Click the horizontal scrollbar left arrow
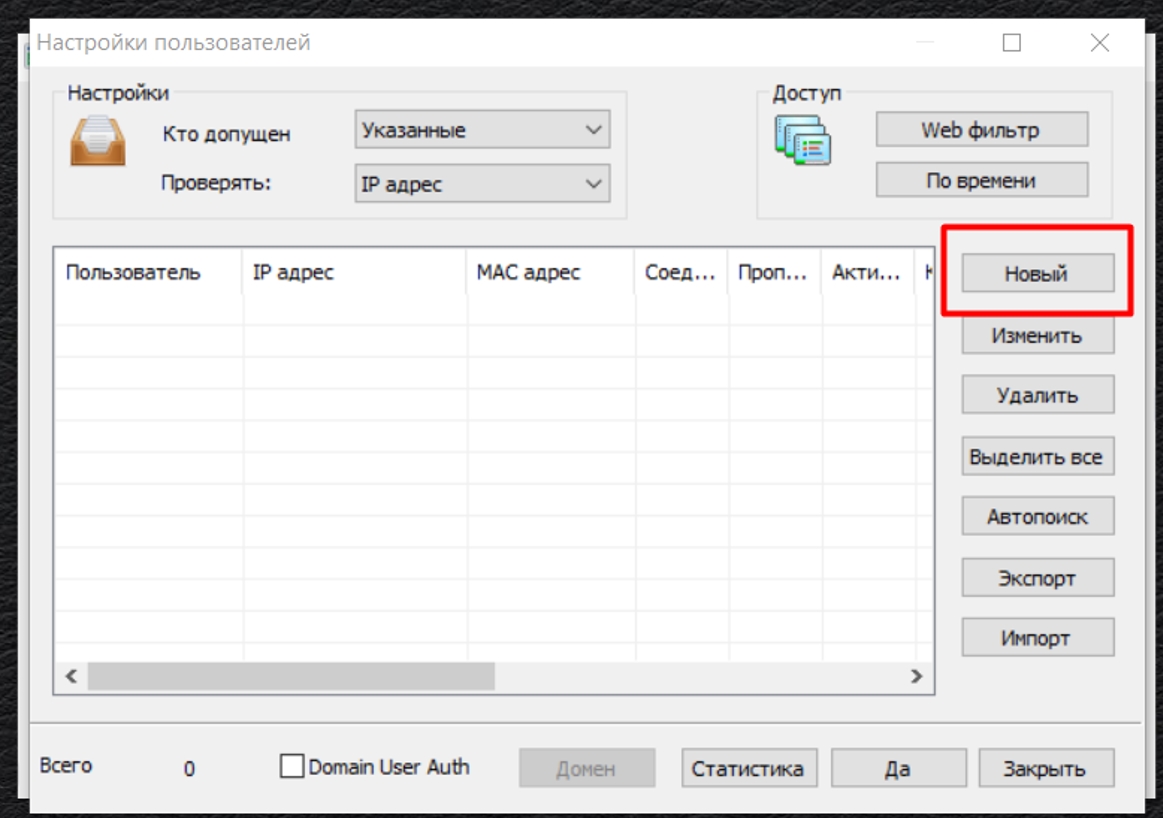This screenshot has width=1163, height=818. click(x=71, y=676)
